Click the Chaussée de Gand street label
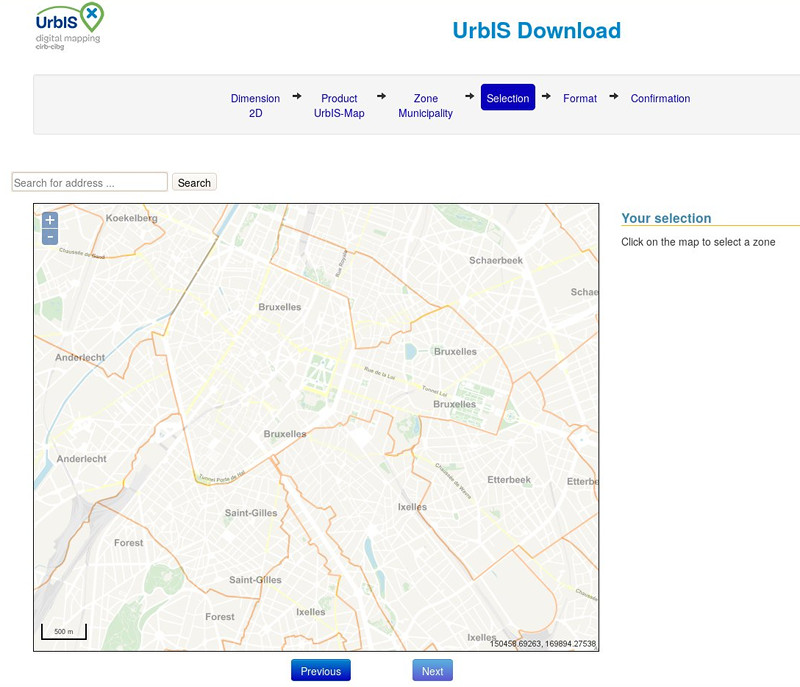This screenshot has width=800, height=687. [x=82, y=253]
